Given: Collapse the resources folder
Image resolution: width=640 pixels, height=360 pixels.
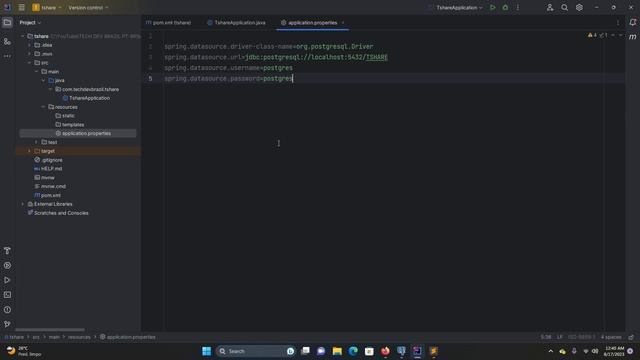Looking at the screenshot, I should tap(43, 107).
